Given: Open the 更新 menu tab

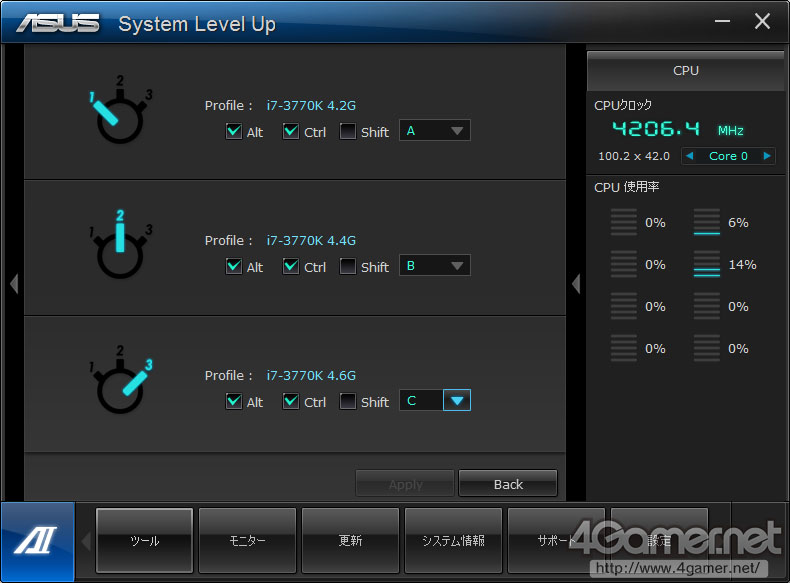Looking at the screenshot, I should 350,540.
